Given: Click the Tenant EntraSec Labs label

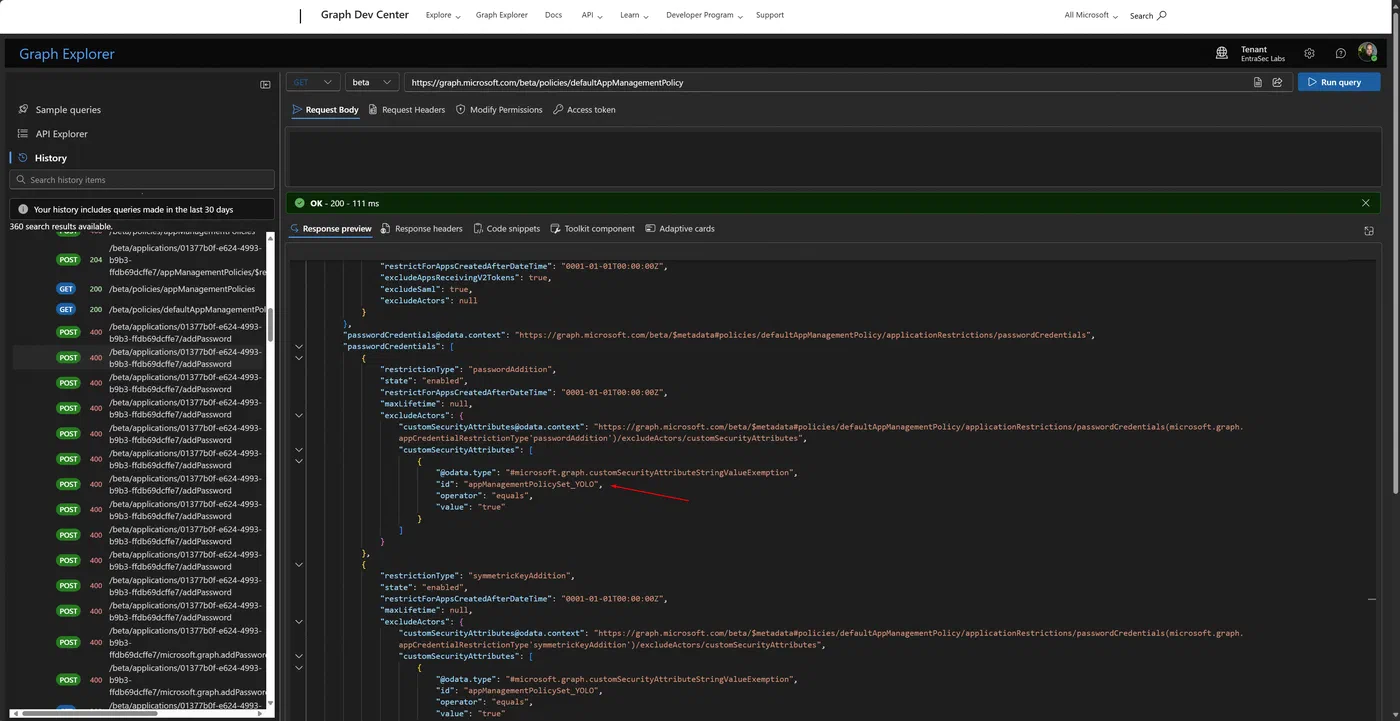Looking at the screenshot, I should pyautogui.click(x=1263, y=54).
